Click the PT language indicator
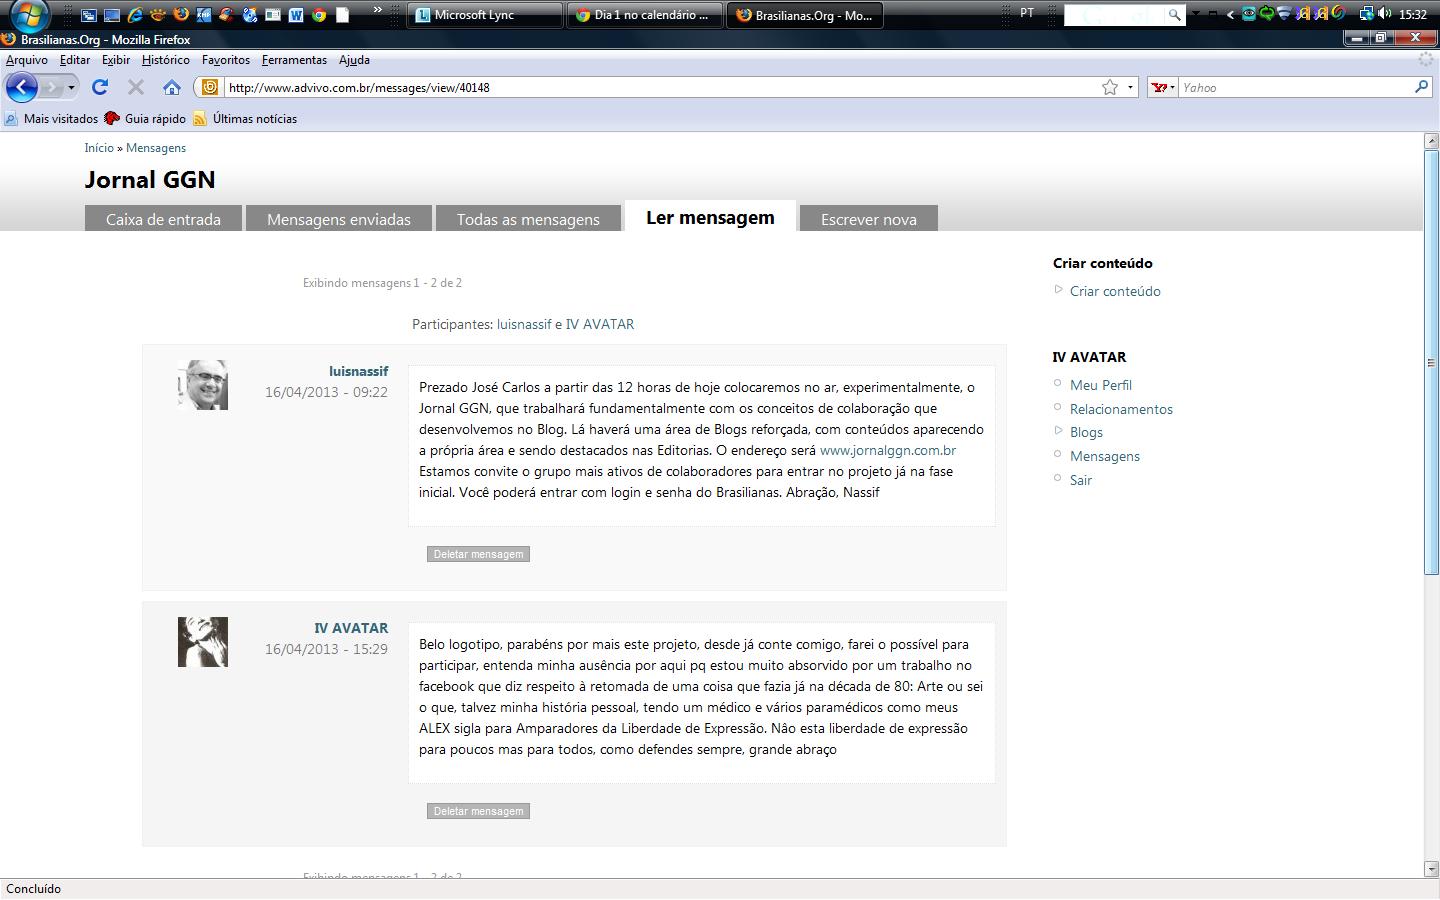1440x900 pixels. pos(1027,13)
